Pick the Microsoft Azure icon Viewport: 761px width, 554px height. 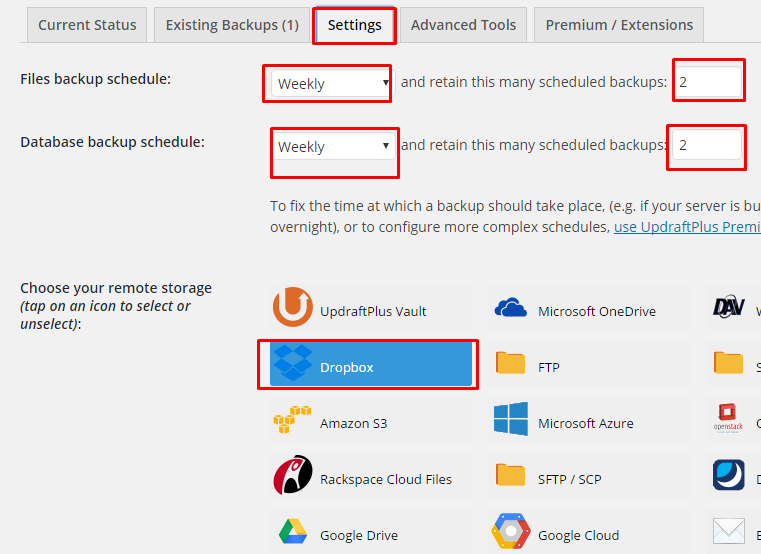click(x=511, y=419)
